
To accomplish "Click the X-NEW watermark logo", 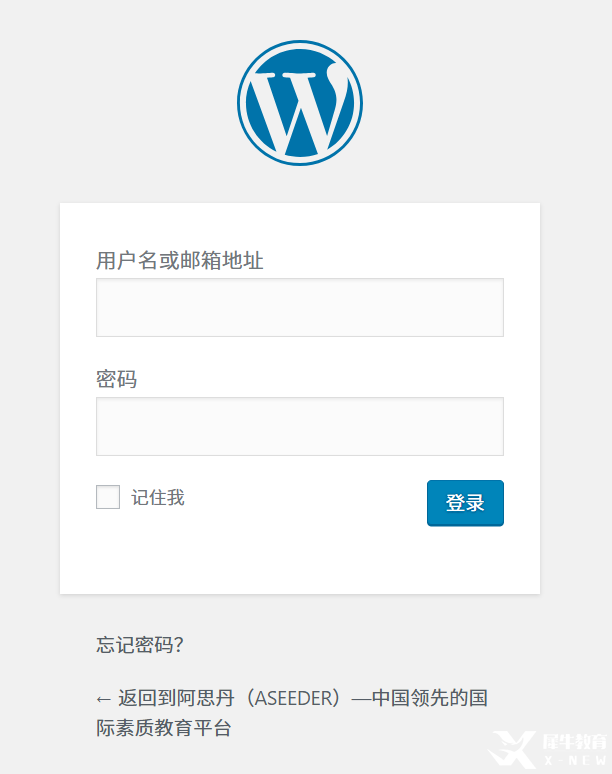I will click(512, 749).
